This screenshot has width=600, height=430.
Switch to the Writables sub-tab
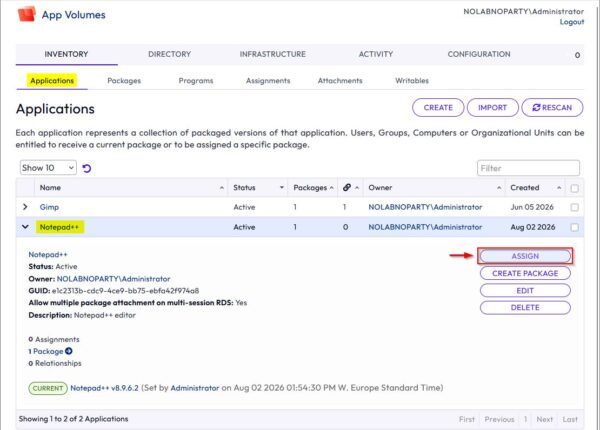(x=412, y=81)
